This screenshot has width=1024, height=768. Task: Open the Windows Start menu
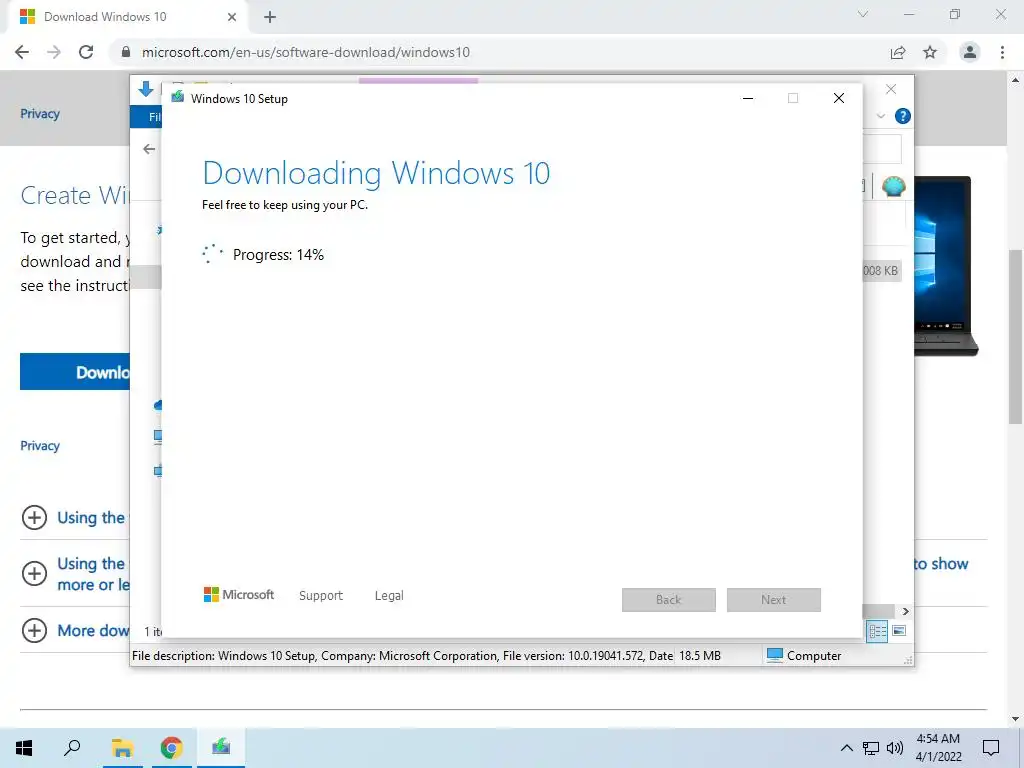[24, 748]
